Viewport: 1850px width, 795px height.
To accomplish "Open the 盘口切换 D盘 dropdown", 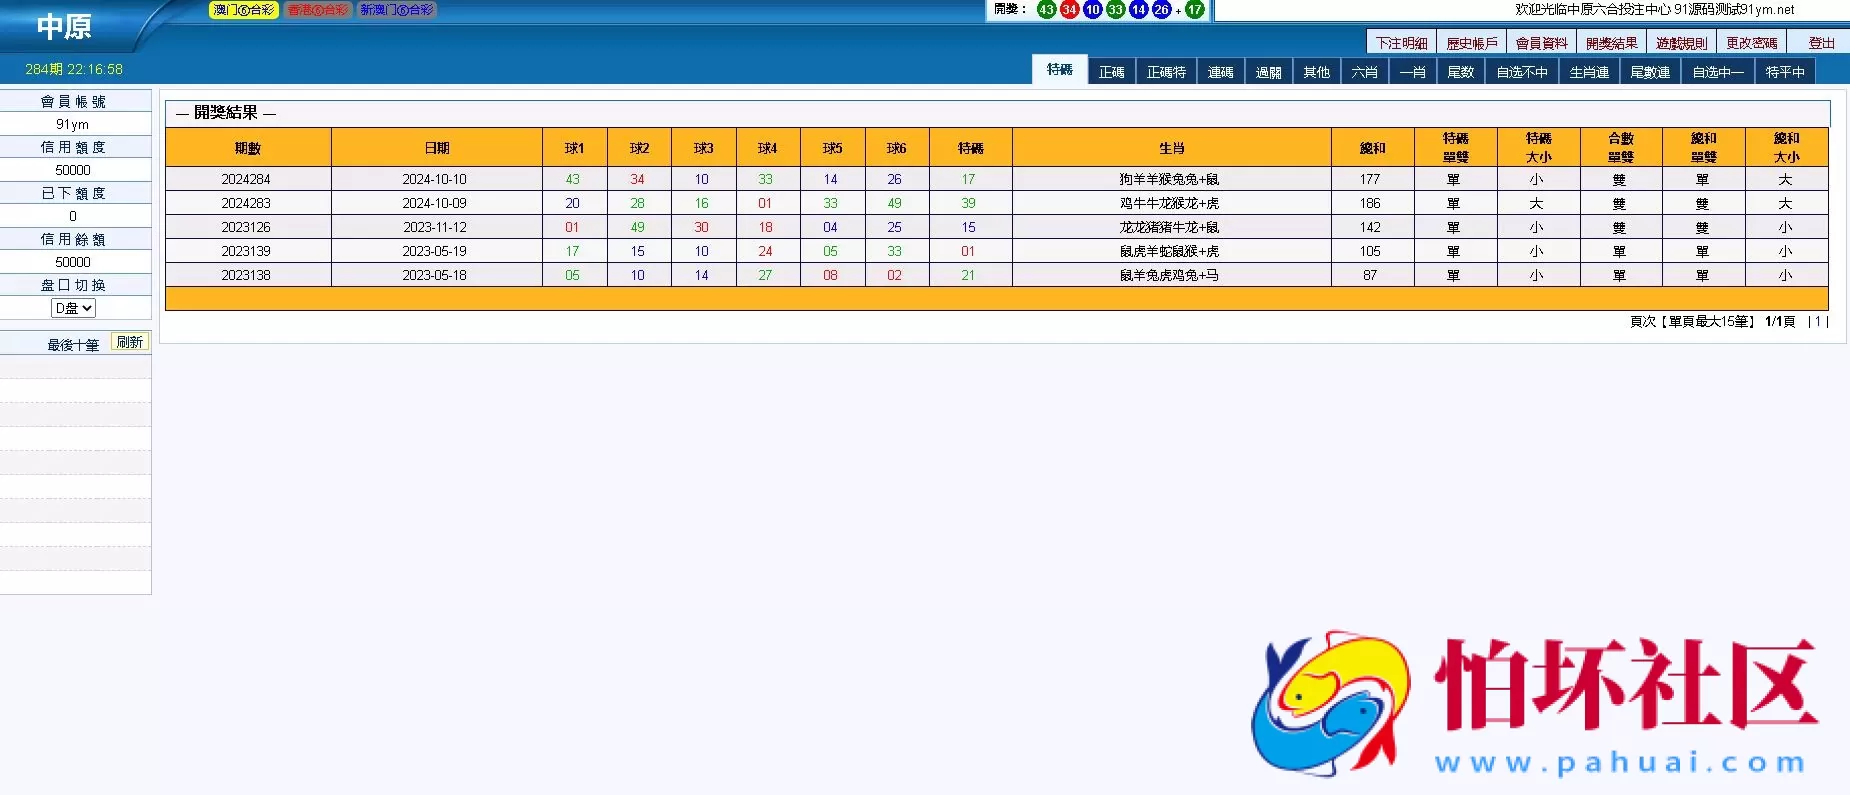I will pyautogui.click(x=73, y=308).
